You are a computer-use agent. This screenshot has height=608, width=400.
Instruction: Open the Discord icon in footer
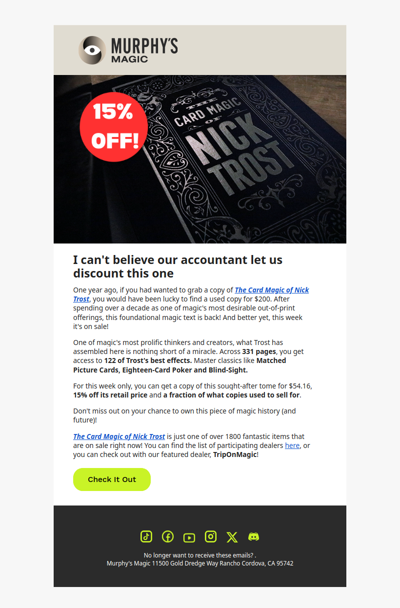point(253,537)
